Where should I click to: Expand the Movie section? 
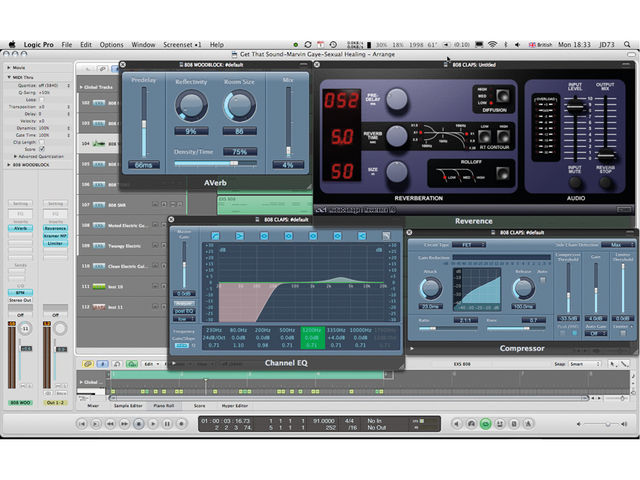coord(9,67)
